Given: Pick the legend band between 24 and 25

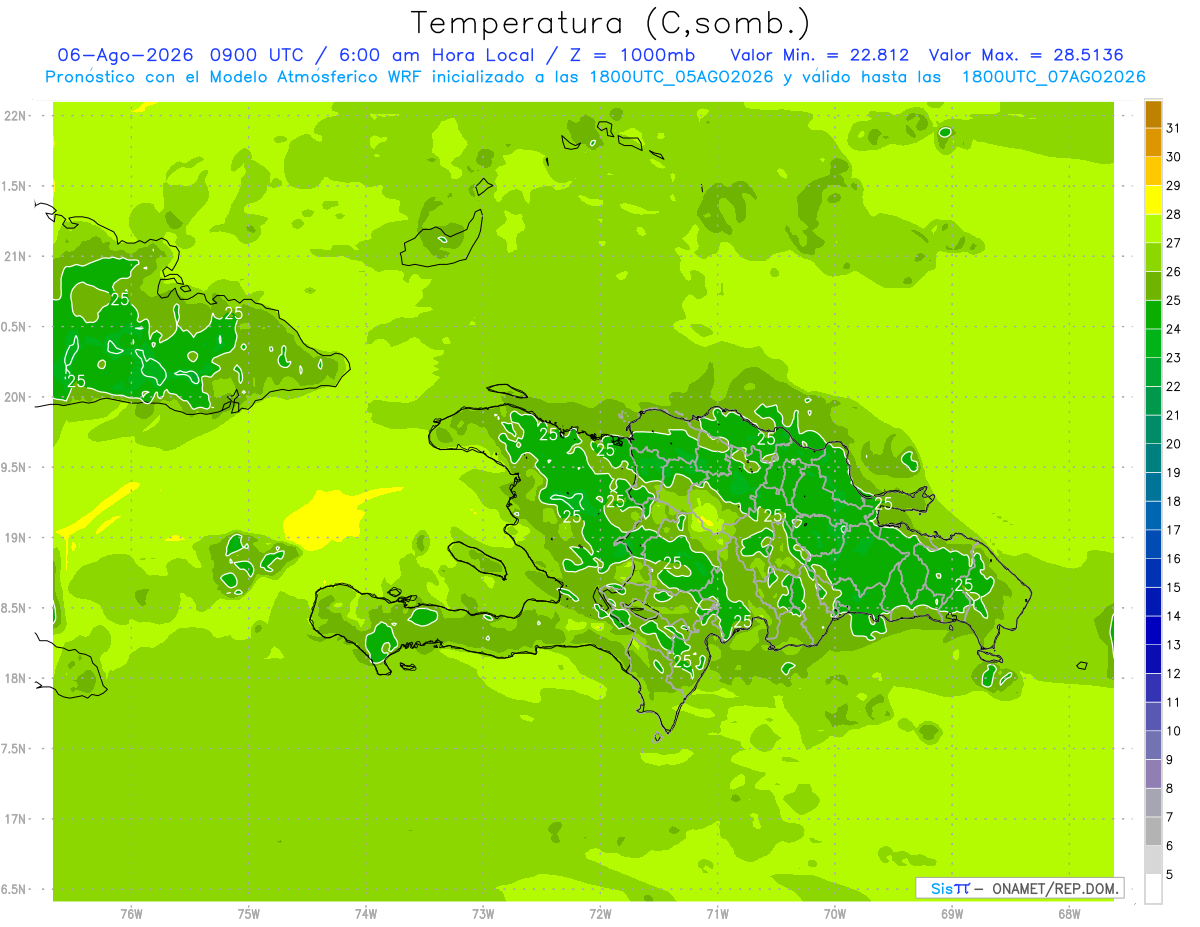Looking at the screenshot, I should pos(1153,315).
